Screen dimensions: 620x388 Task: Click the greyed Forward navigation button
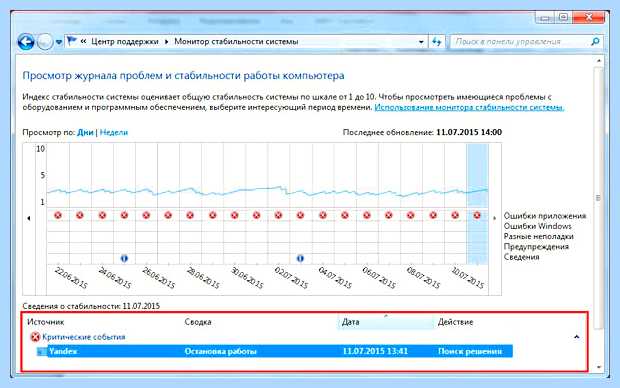pos(45,42)
